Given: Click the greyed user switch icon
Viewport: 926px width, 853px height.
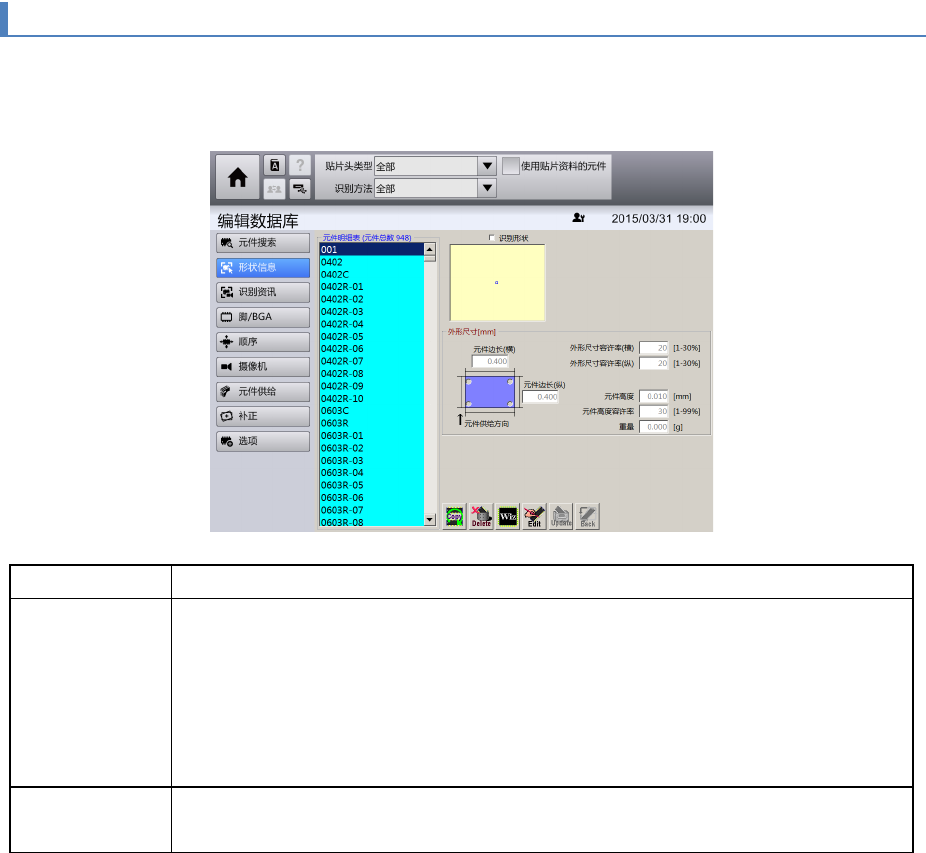Looking at the screenshot, I should 275,189.
